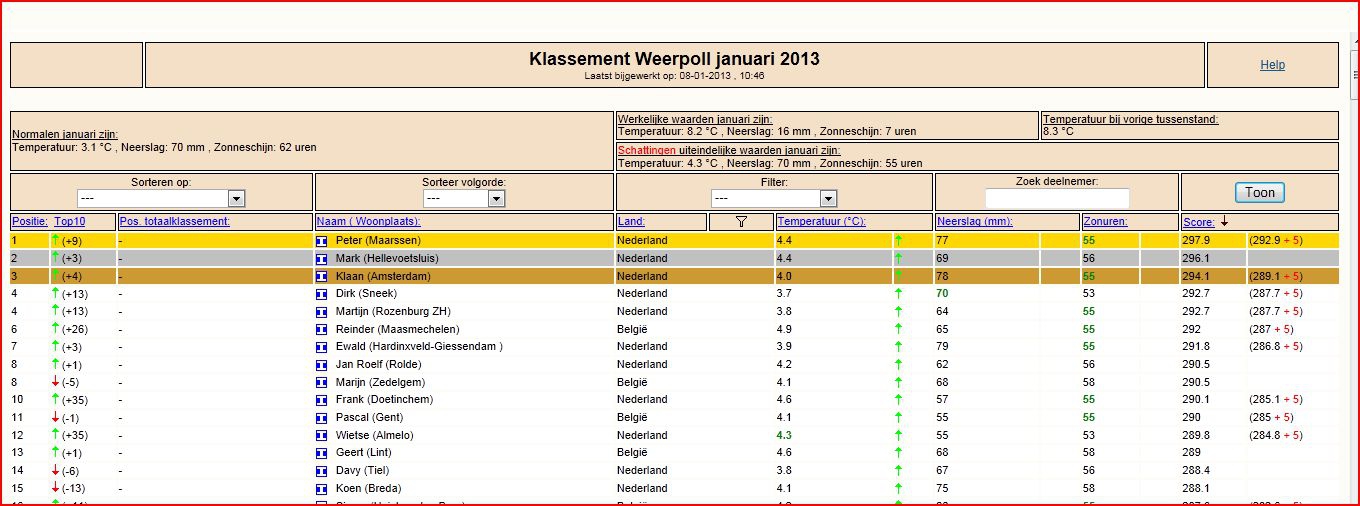The width and height of the screenshot is (1360, 506).
Task: Click the icon beside Peter (Maarssen)
Action: point(322,241)
